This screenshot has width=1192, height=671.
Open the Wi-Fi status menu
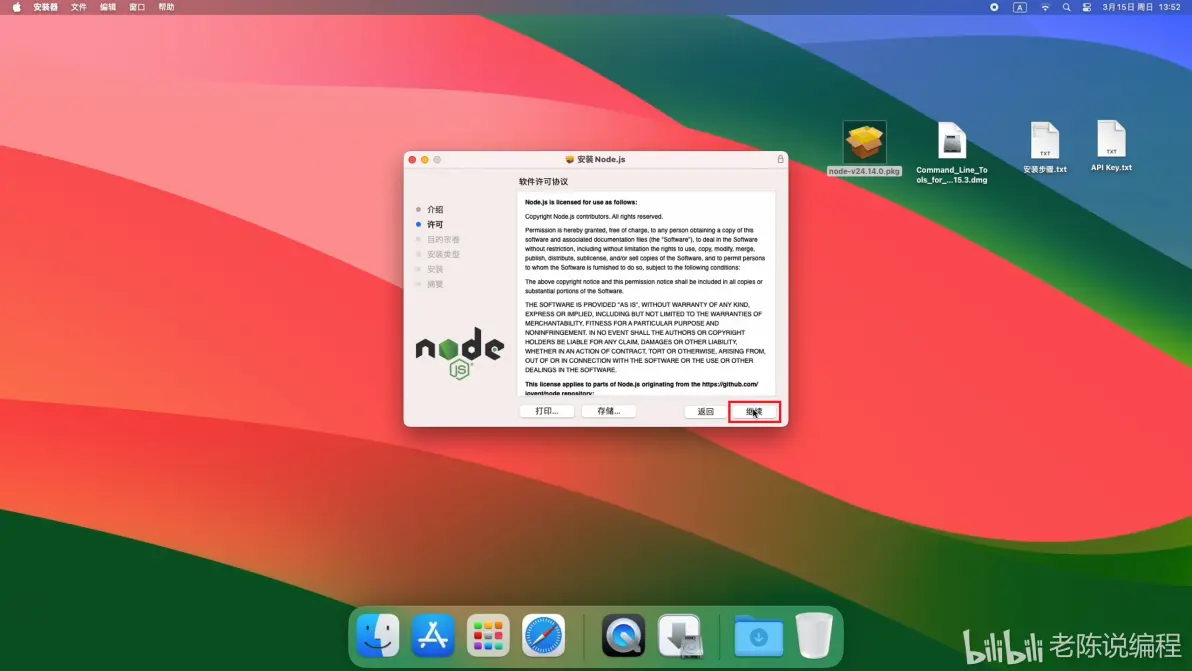pyautogui.click(x=1045, y=7)
